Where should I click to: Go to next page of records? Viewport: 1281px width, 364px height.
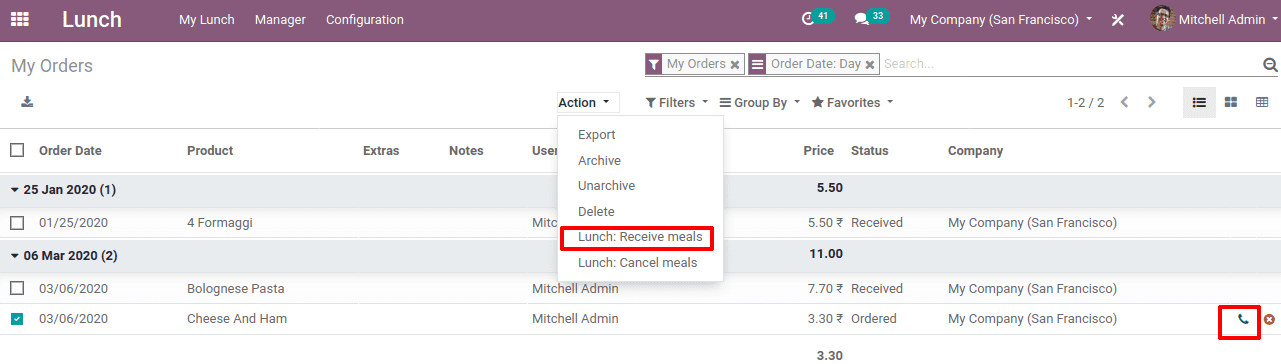click(1152, 102)
